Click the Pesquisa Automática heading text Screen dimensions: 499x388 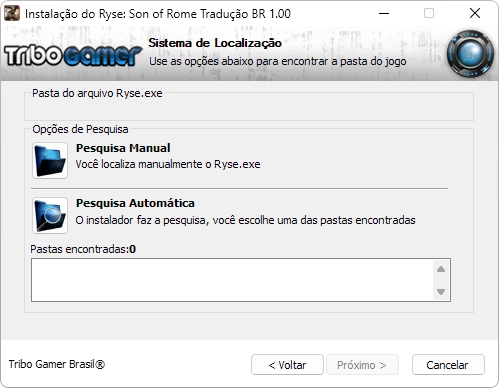click(135, 203)
